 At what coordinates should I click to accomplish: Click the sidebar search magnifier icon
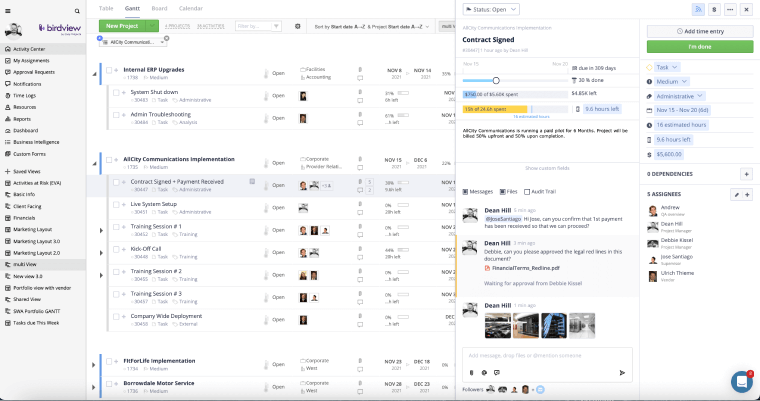77,11
